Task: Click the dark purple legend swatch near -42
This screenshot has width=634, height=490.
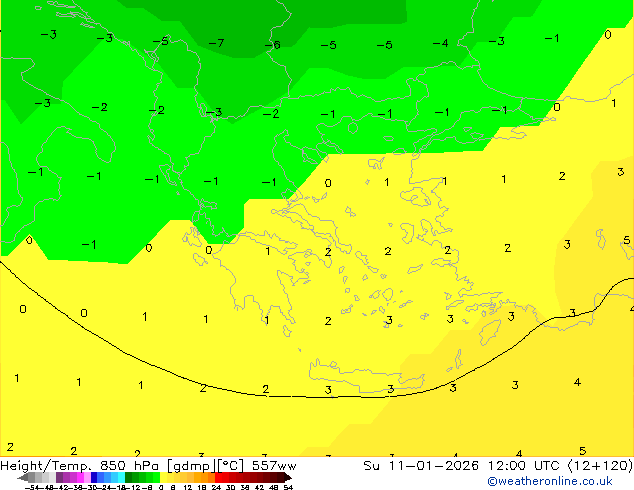Action: coord(59,477)
